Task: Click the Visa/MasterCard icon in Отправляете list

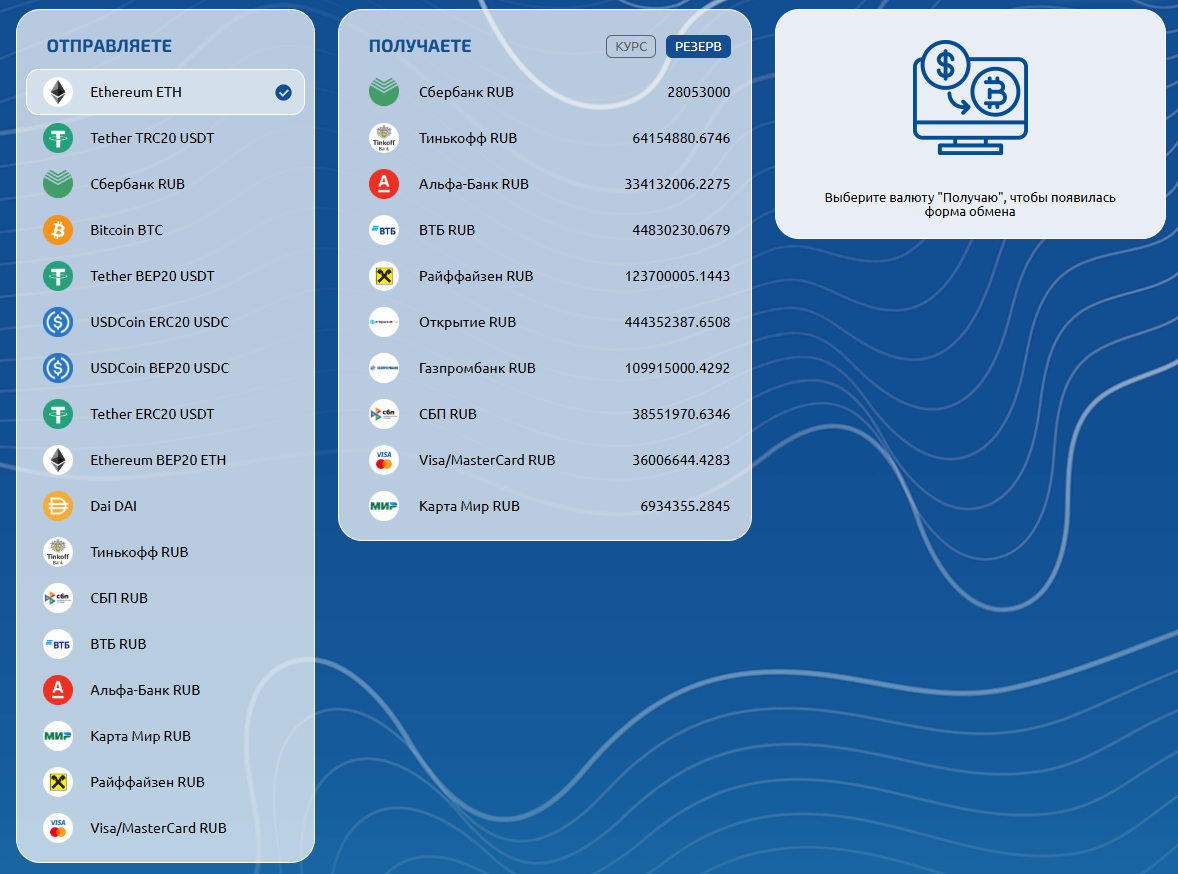Action: 58,828
